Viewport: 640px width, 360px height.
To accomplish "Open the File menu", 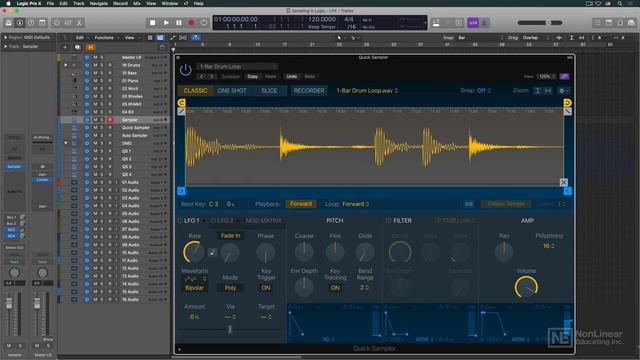I will pos(50,3).
